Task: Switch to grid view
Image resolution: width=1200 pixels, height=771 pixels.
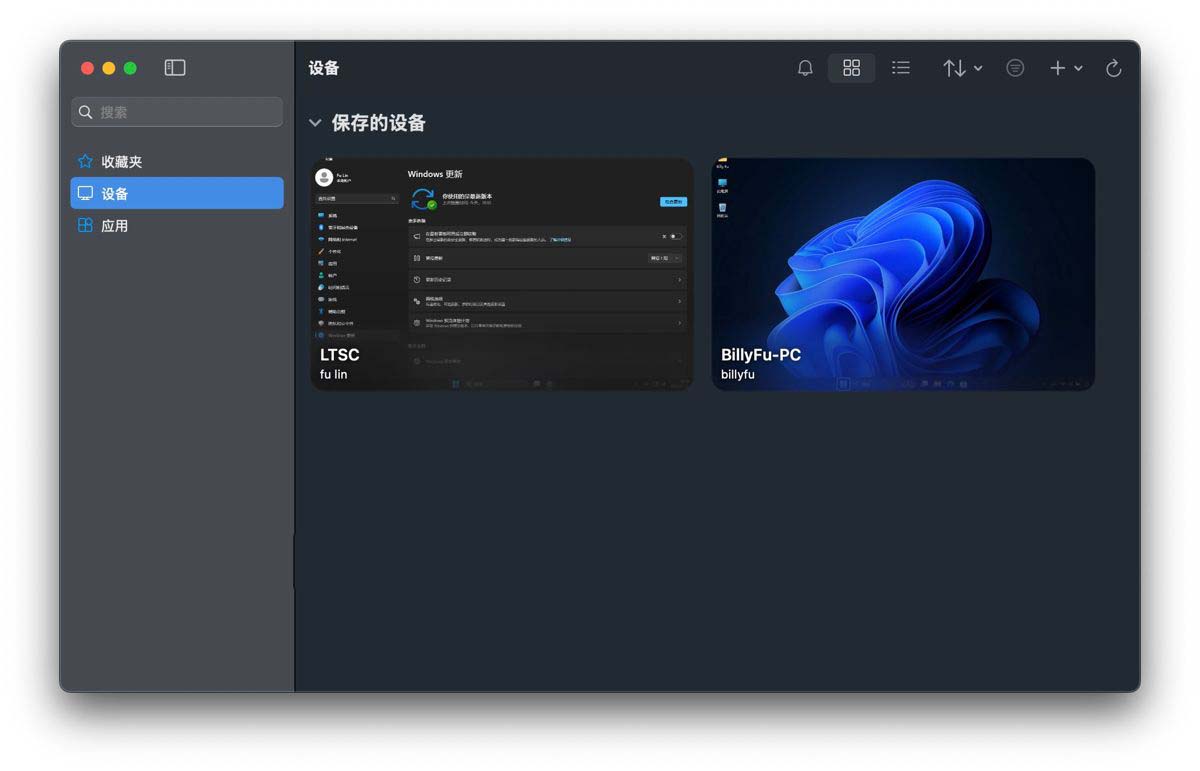Action: click(851, 68)
